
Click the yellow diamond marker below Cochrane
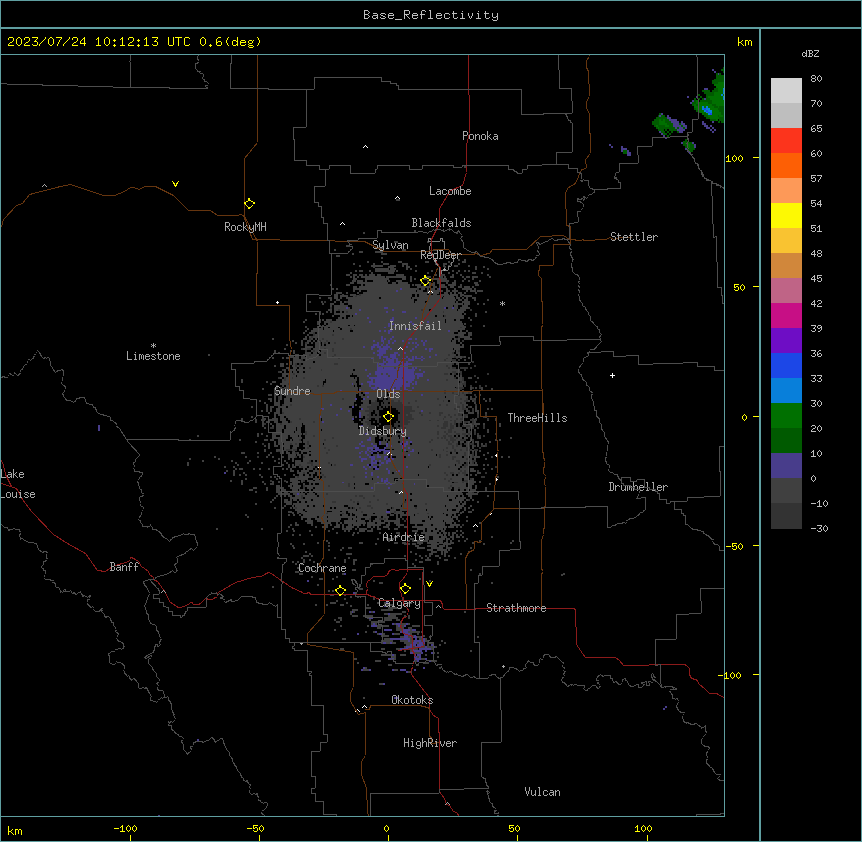click(x=340, y=590)
